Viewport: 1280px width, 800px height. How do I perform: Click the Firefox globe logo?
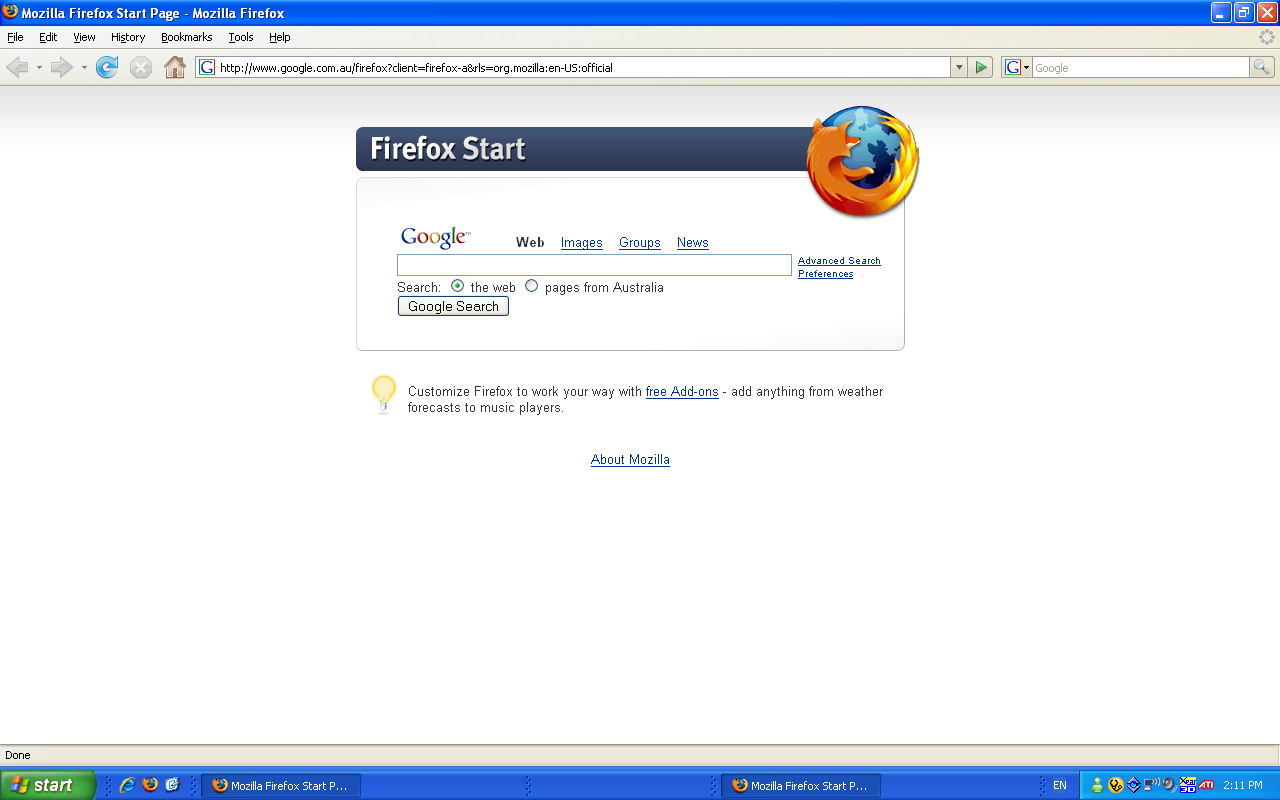(x=863, y=162)
